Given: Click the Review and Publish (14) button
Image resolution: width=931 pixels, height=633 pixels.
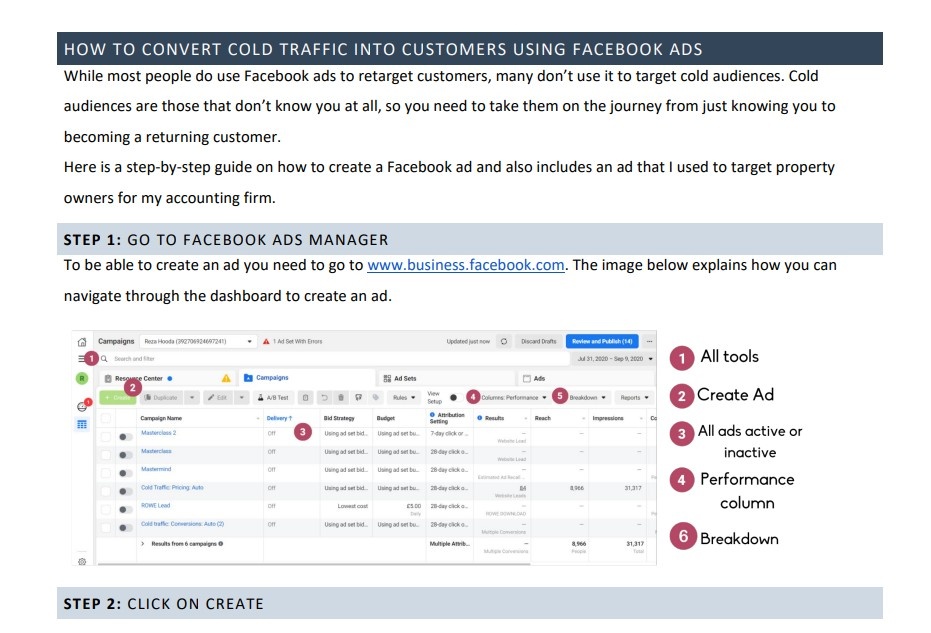Looking at the screenshot, I should click(602, 341).
